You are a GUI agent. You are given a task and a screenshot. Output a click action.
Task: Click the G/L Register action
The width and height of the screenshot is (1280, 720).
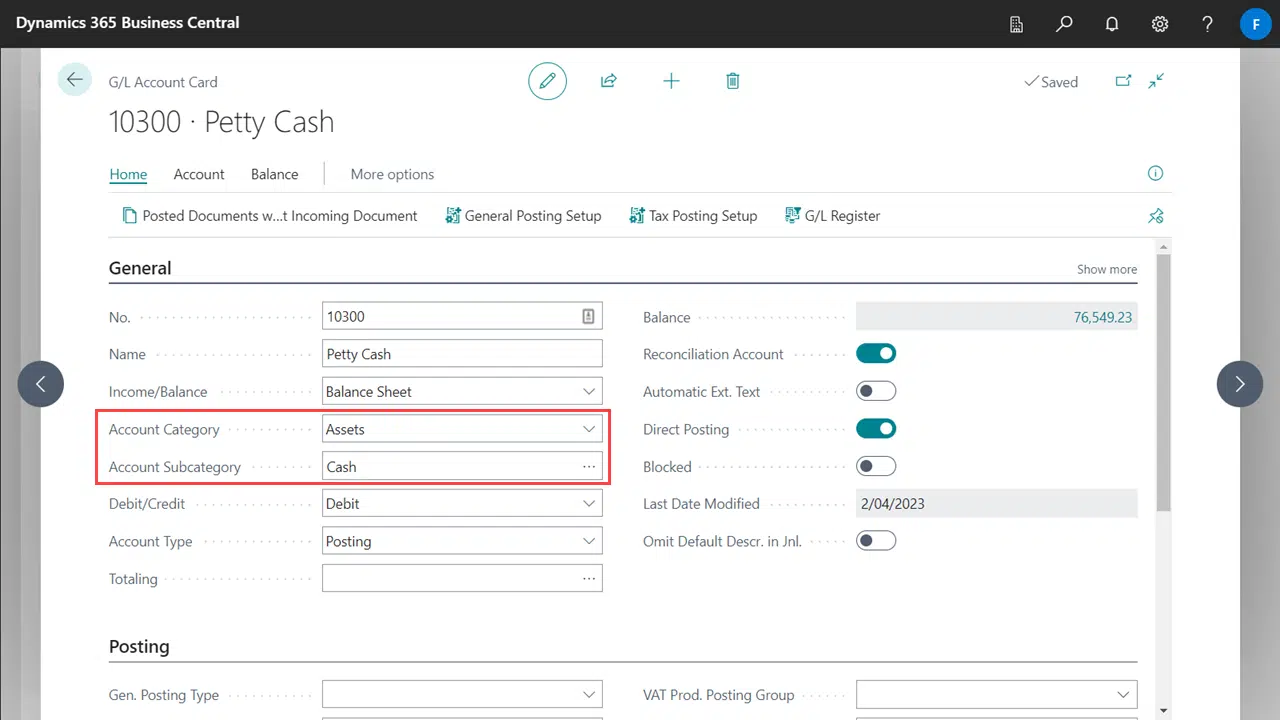(832, 216)
